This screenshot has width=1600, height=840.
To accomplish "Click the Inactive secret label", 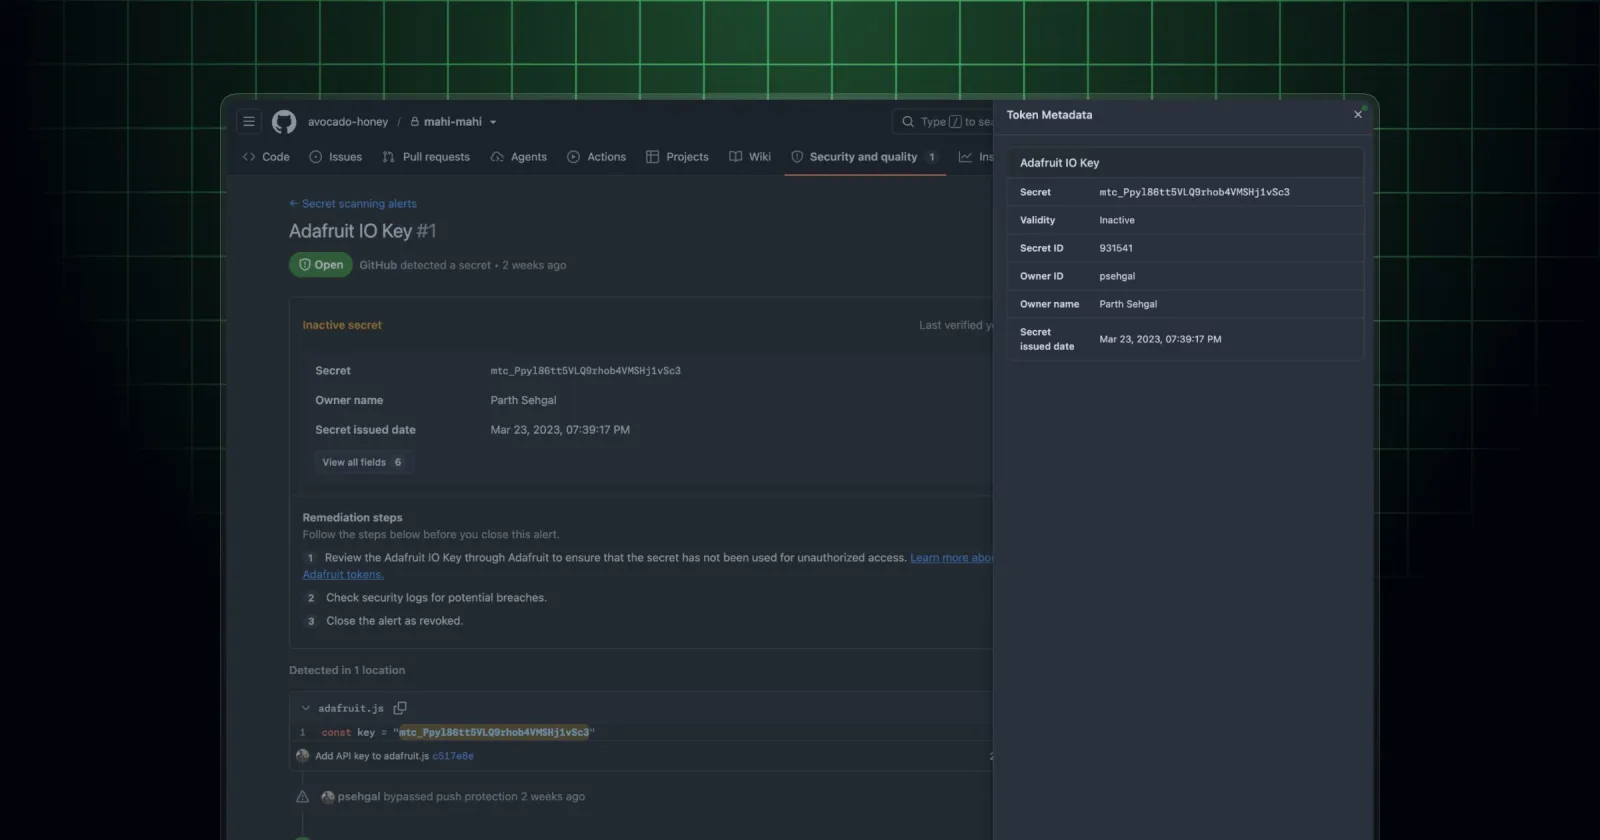I will tap(342, 325).
